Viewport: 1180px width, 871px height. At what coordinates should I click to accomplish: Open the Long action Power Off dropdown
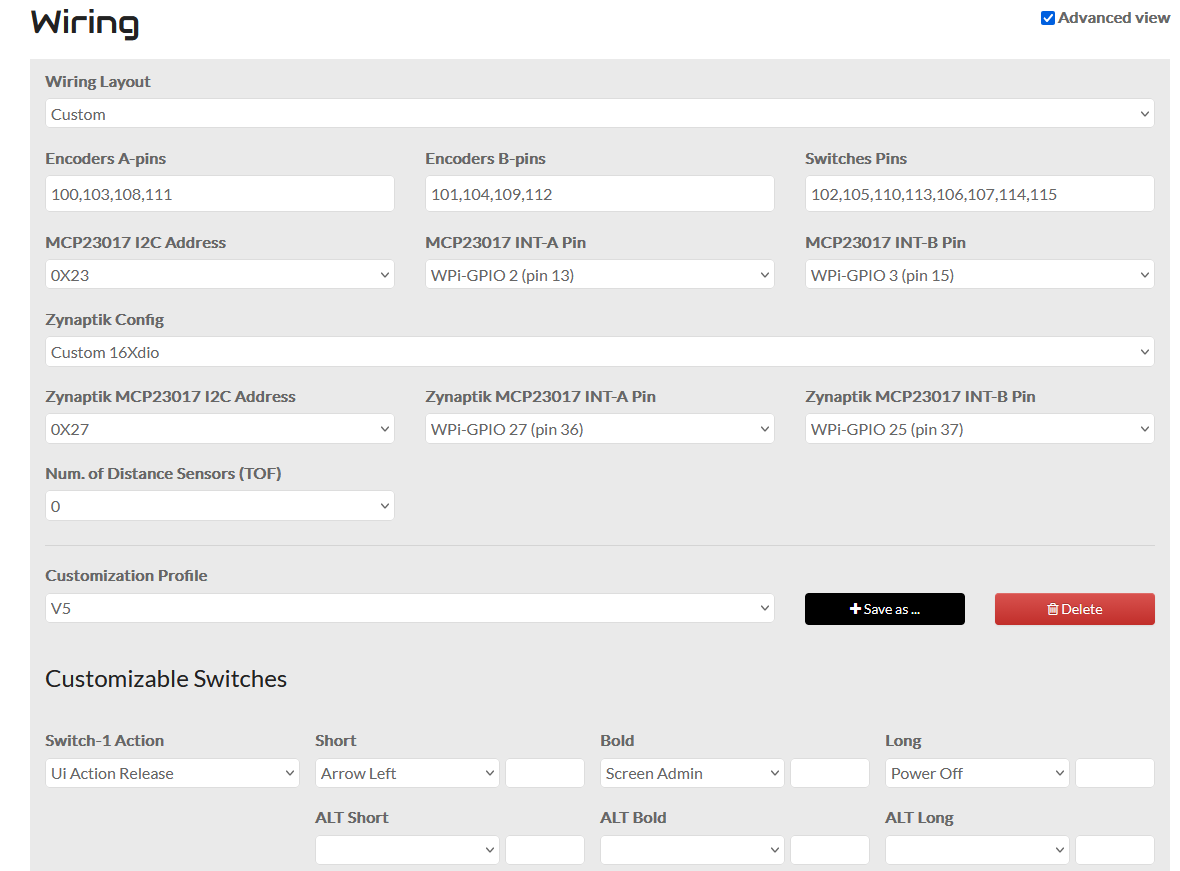coord(977,773)
